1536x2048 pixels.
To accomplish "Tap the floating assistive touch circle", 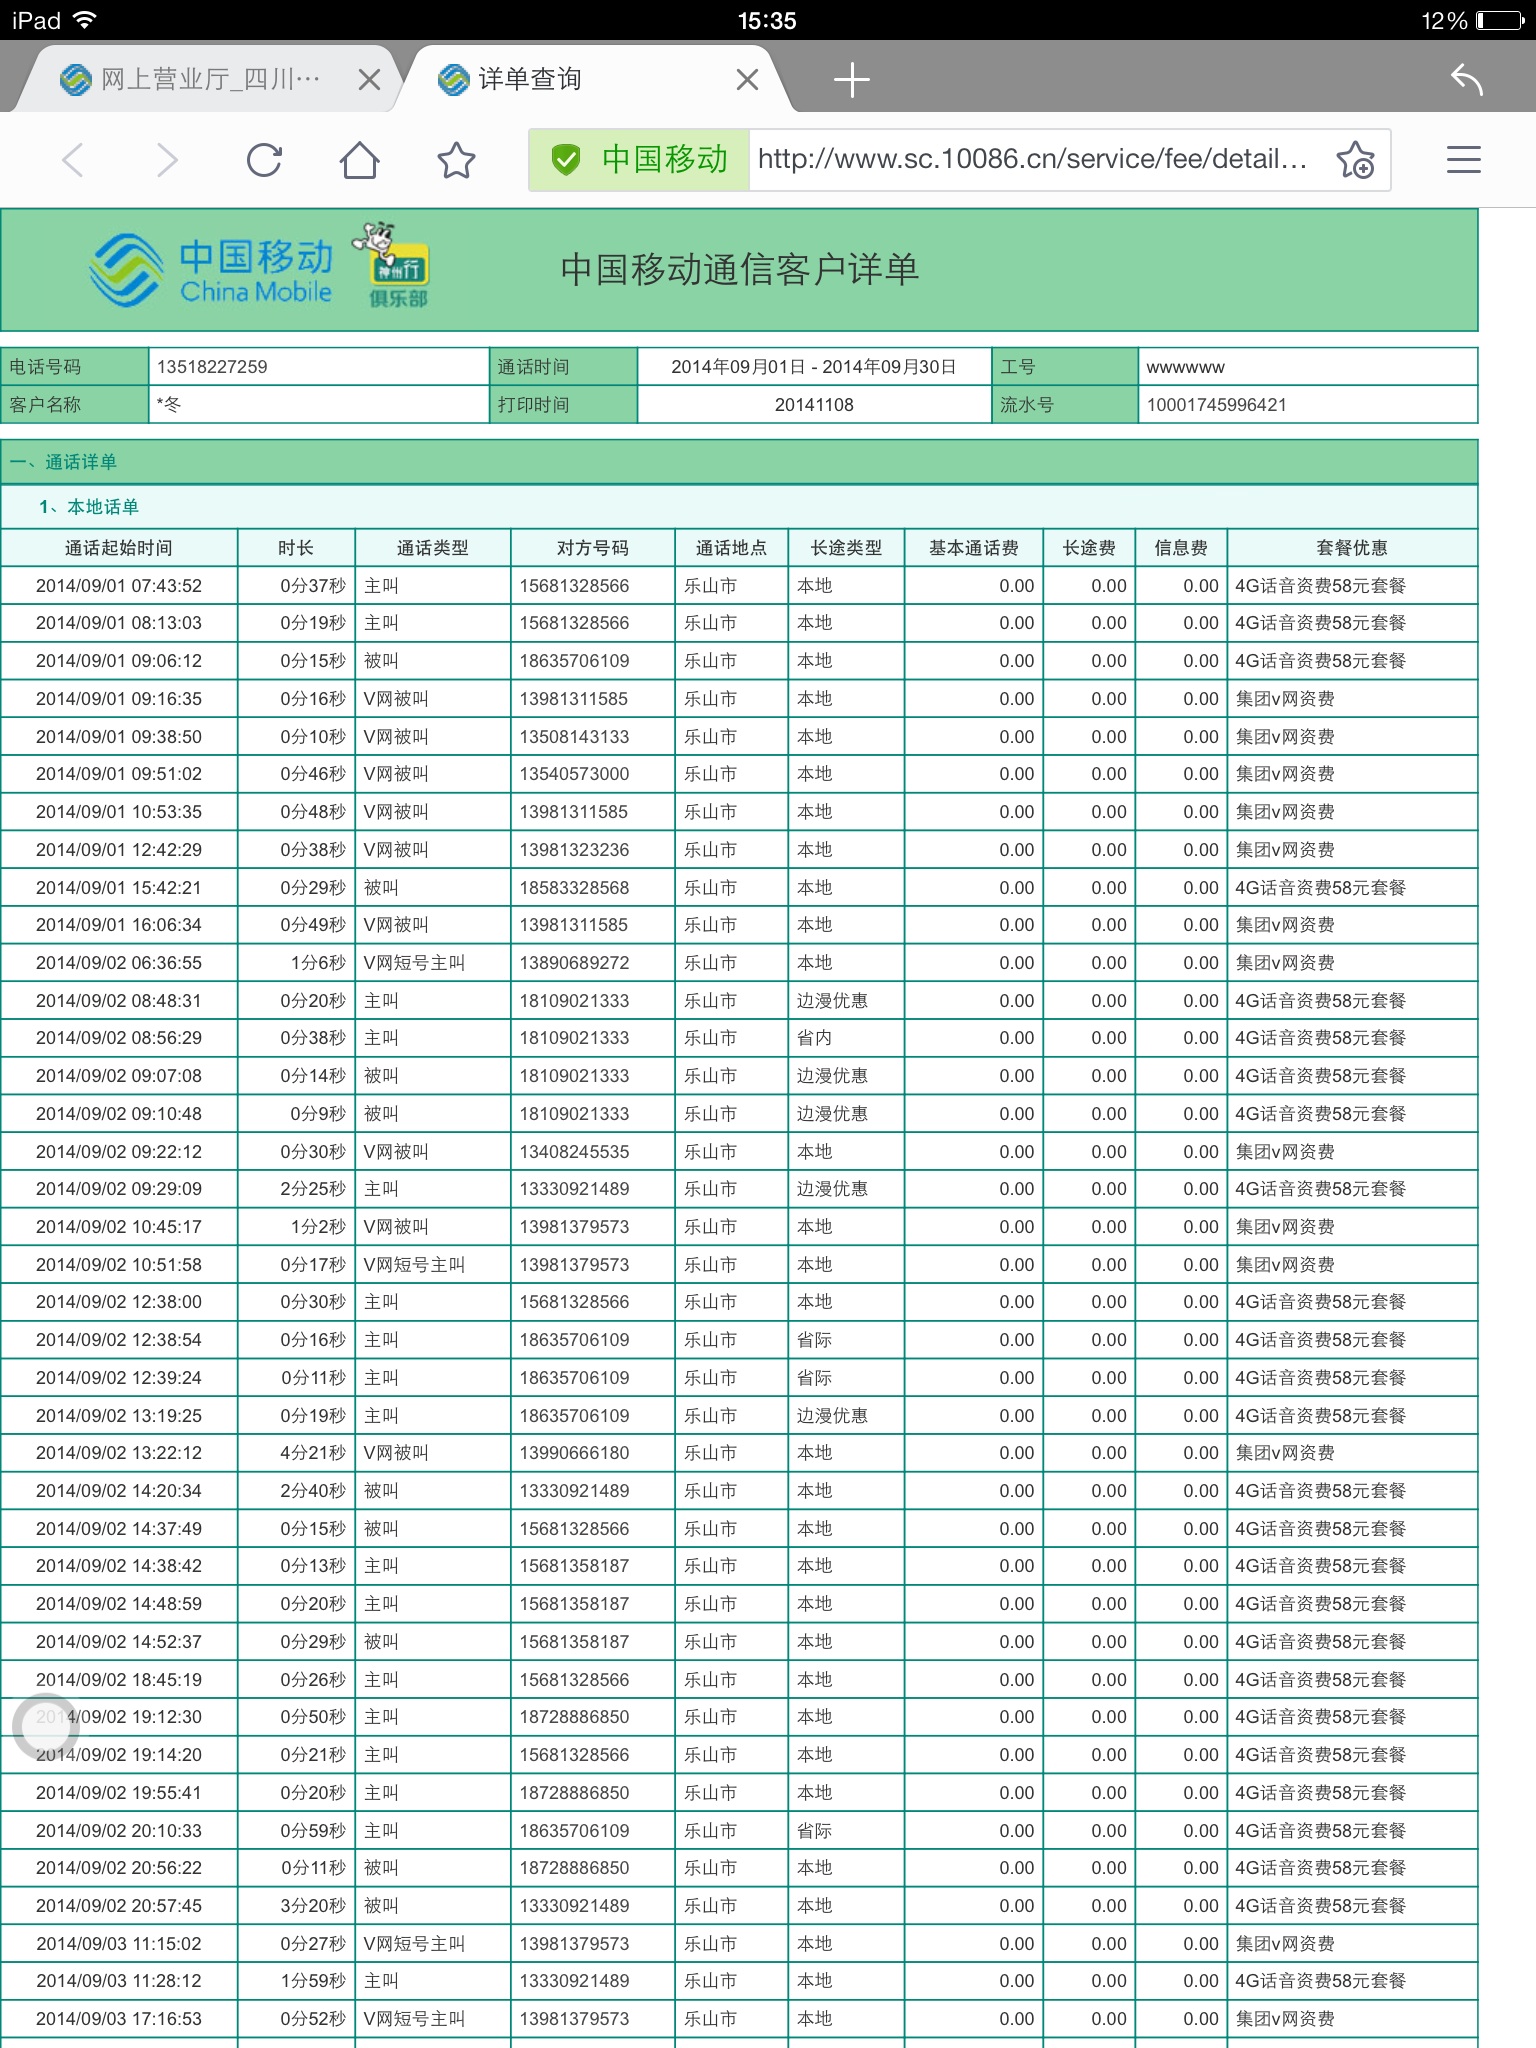I will pyautogui.click(x=45, y=1727).
